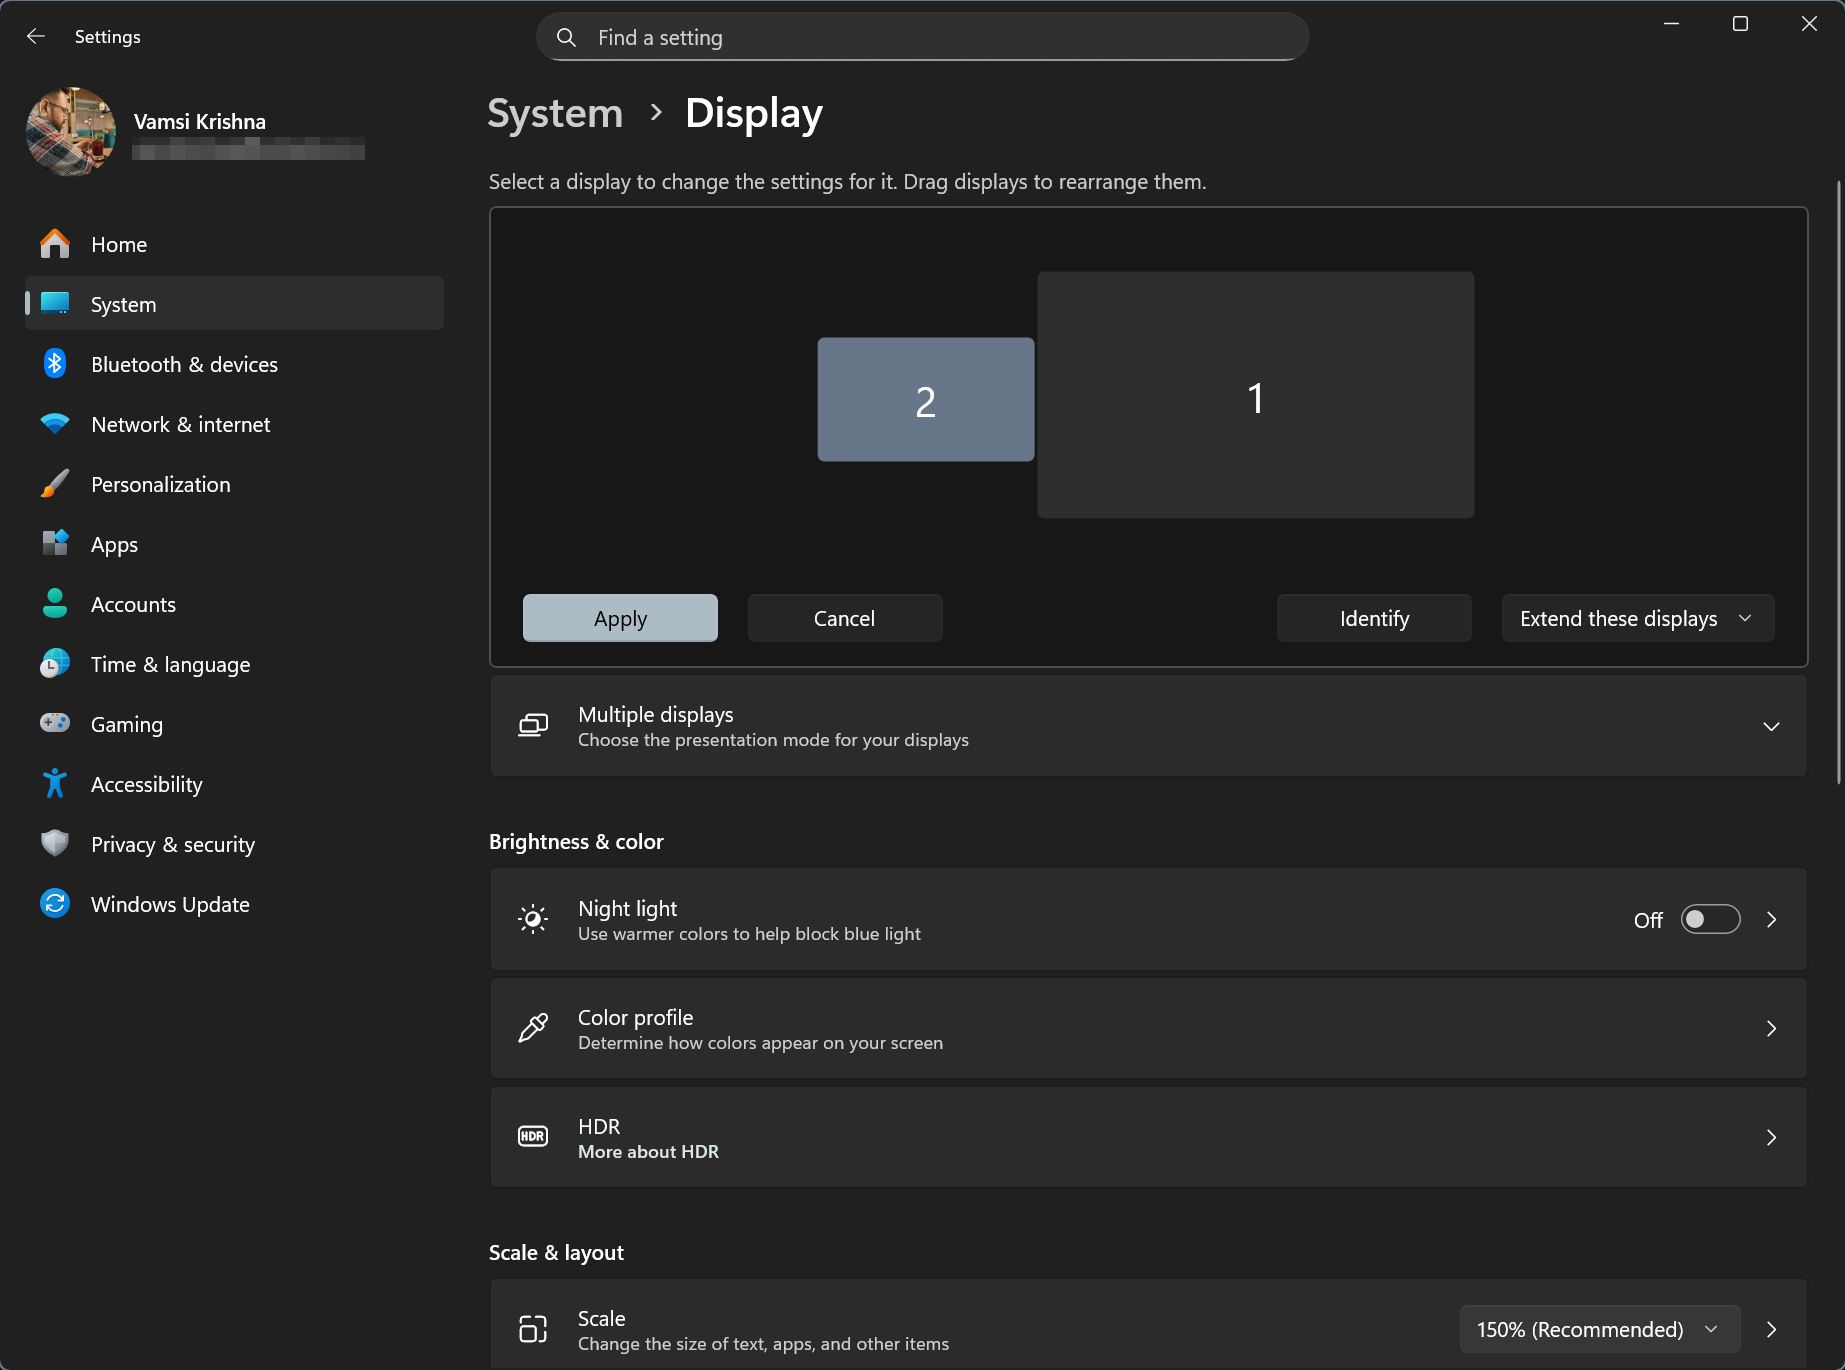The width and height of the screenshot is (1845, 1370).
Task: Open Windows Update section
Action: [234, 904]
